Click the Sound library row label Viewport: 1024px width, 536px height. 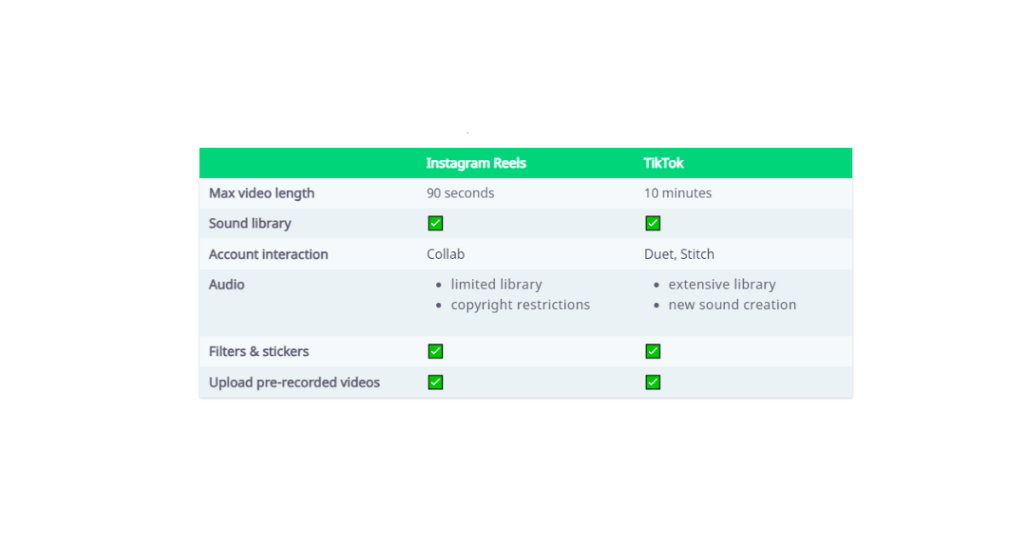click(x=250, y=223)
